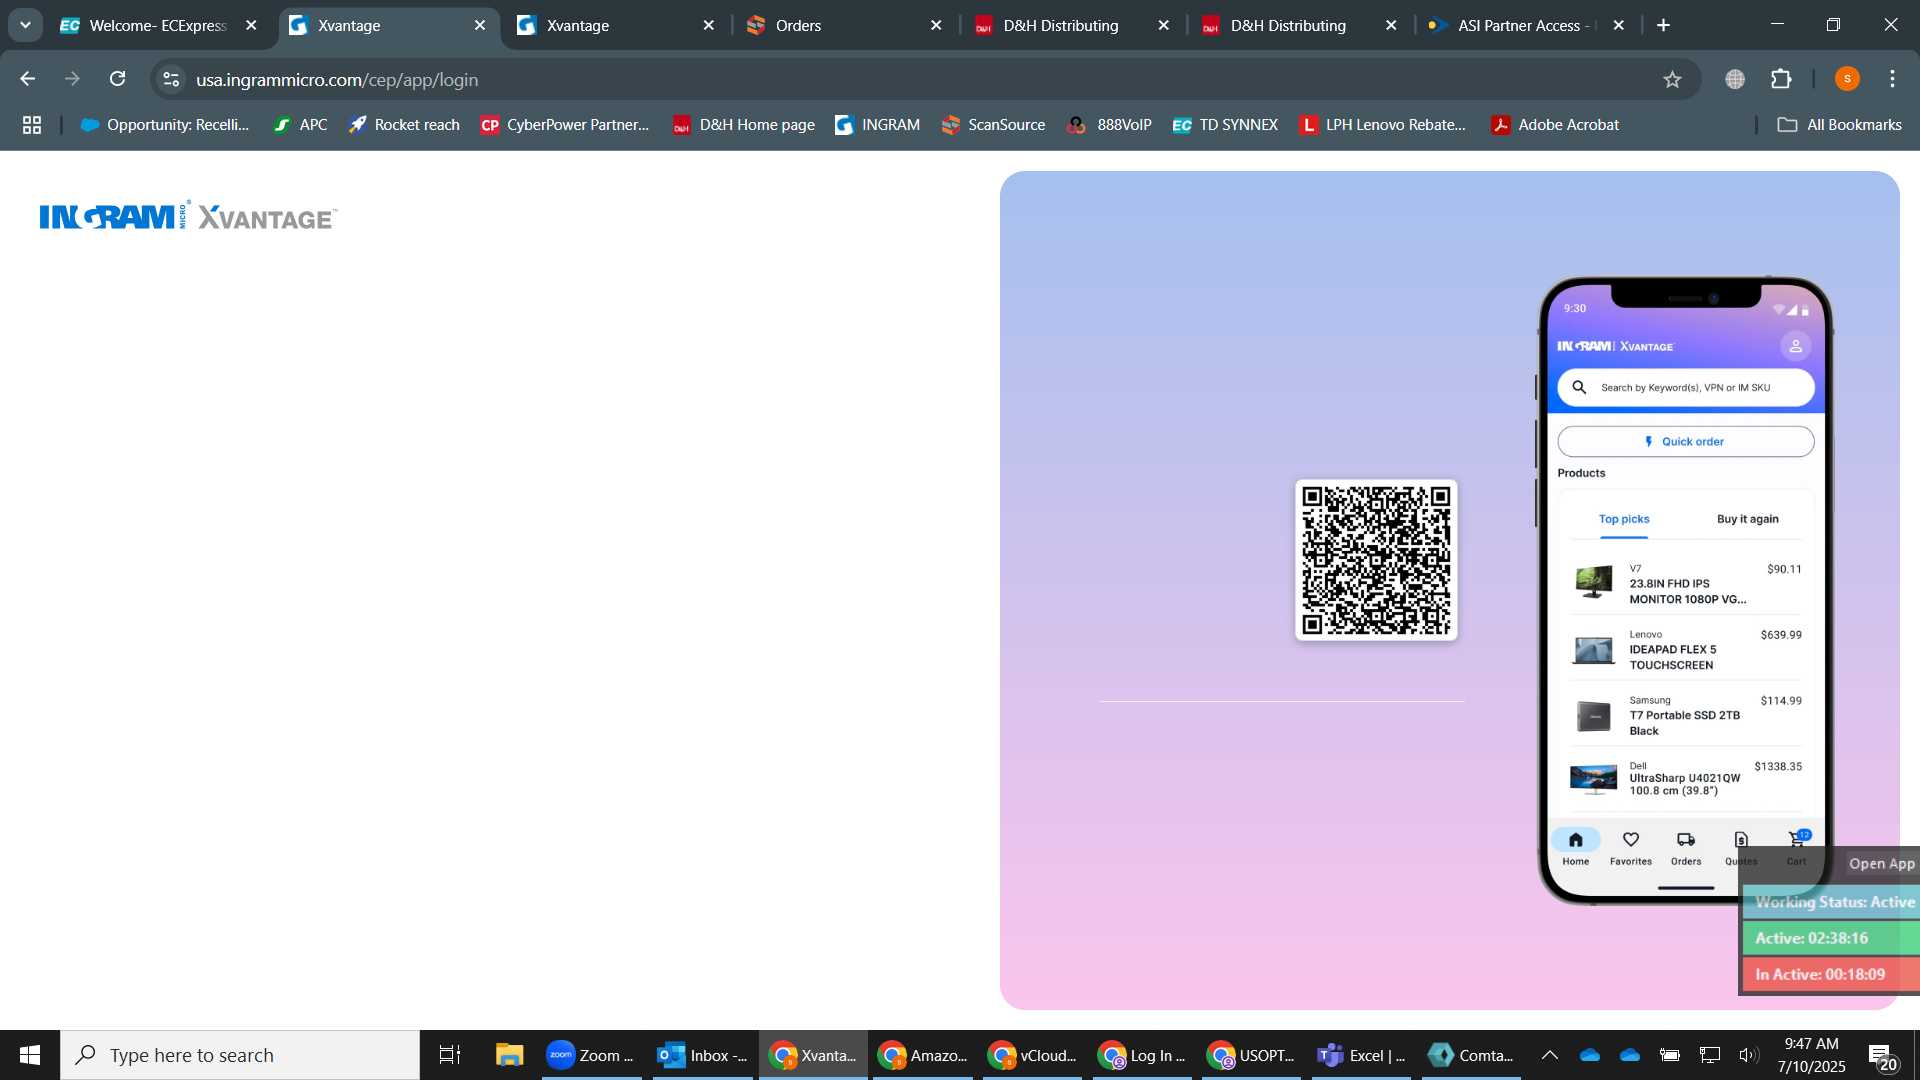Open the INGRAM bookmark
This screenshot has height=1080, width=1920.
pos(878,125)
